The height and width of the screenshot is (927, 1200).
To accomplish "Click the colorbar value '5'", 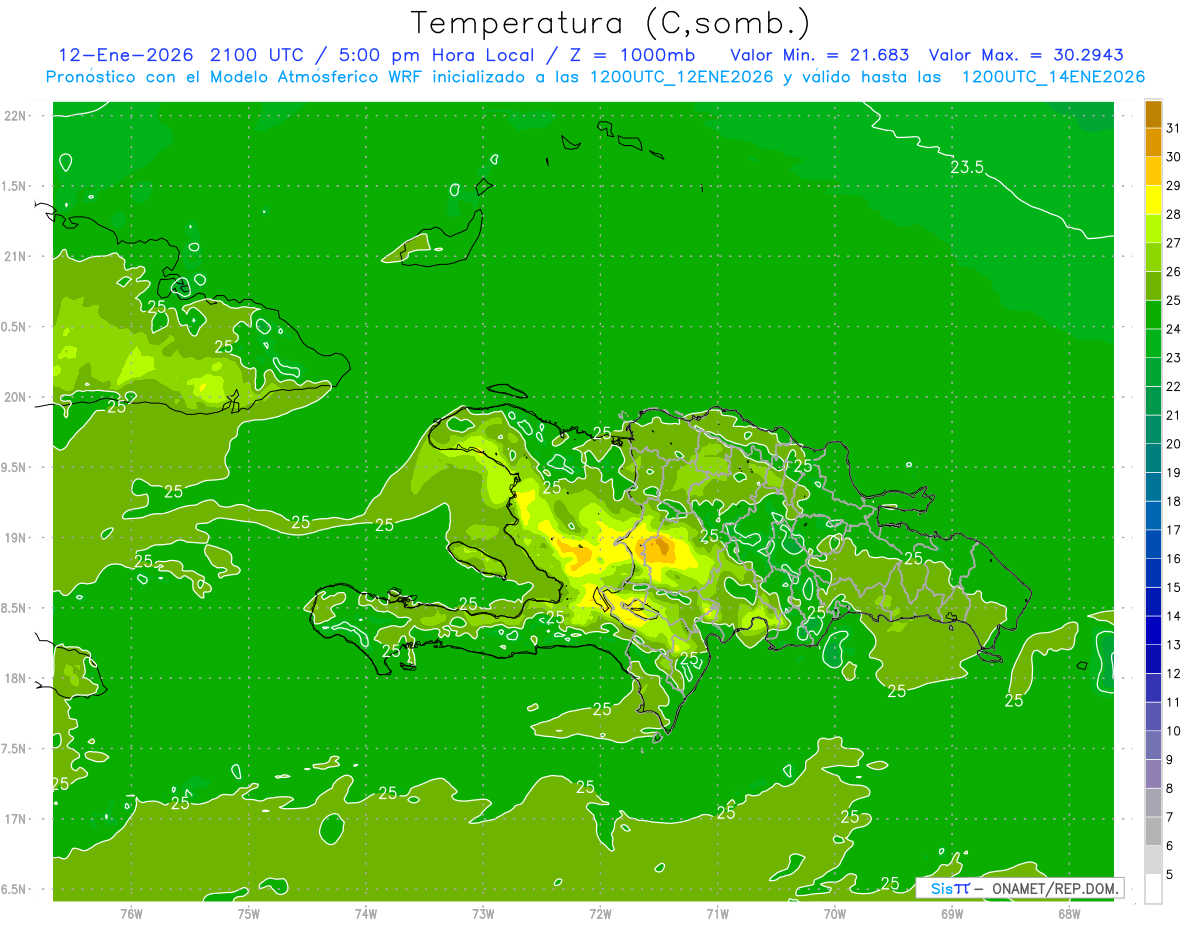I will click(x=1170, y=874).
